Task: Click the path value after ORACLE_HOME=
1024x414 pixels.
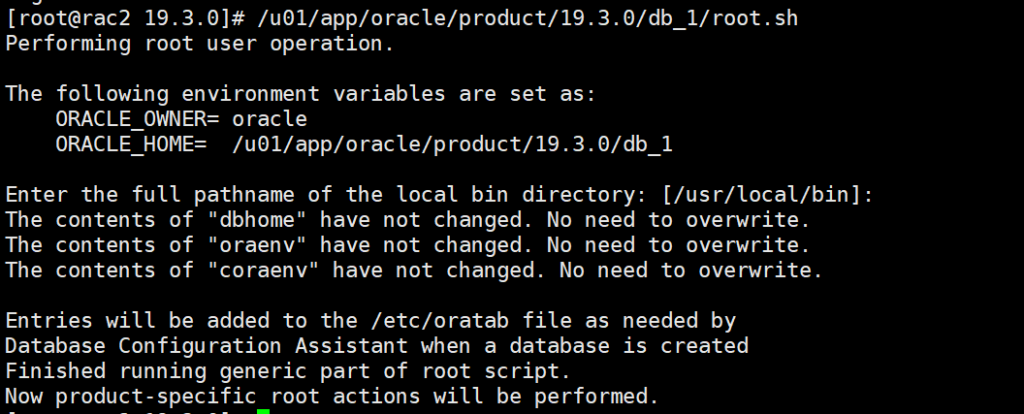Action: (452, 144)
